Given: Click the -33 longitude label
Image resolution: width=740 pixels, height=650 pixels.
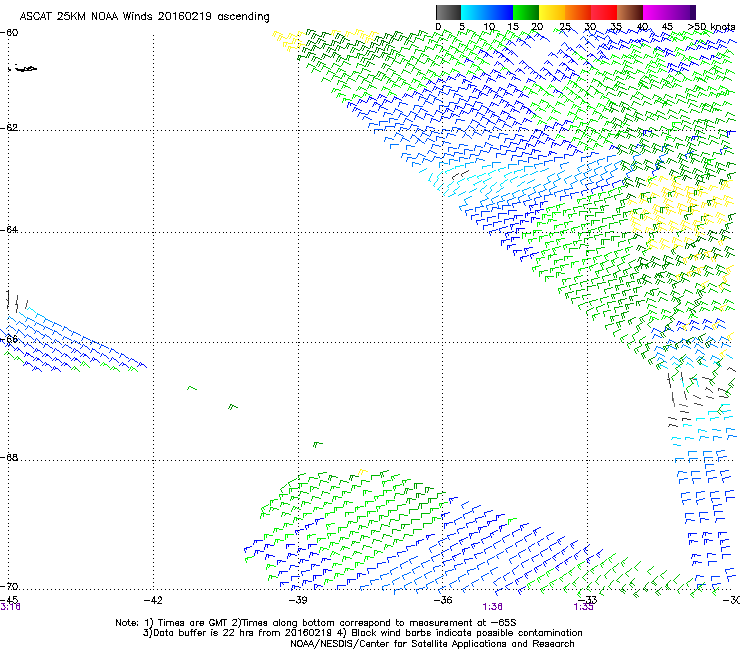Looking at the screenshot, I should [x=588, y=600].
